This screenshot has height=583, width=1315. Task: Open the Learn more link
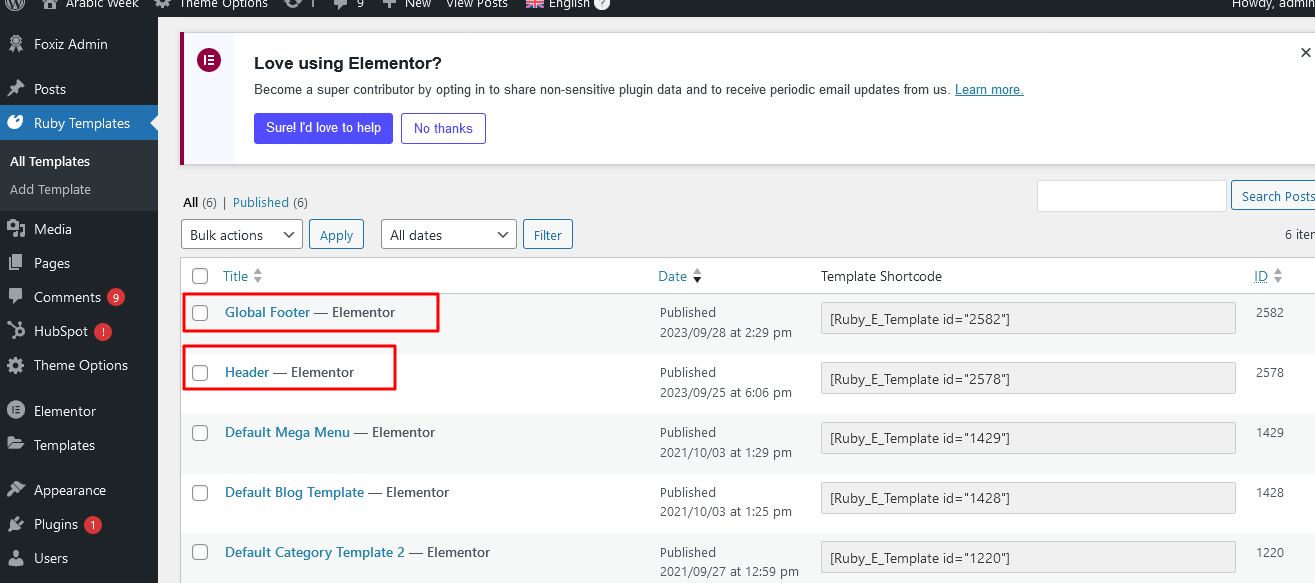pos(989,90)
